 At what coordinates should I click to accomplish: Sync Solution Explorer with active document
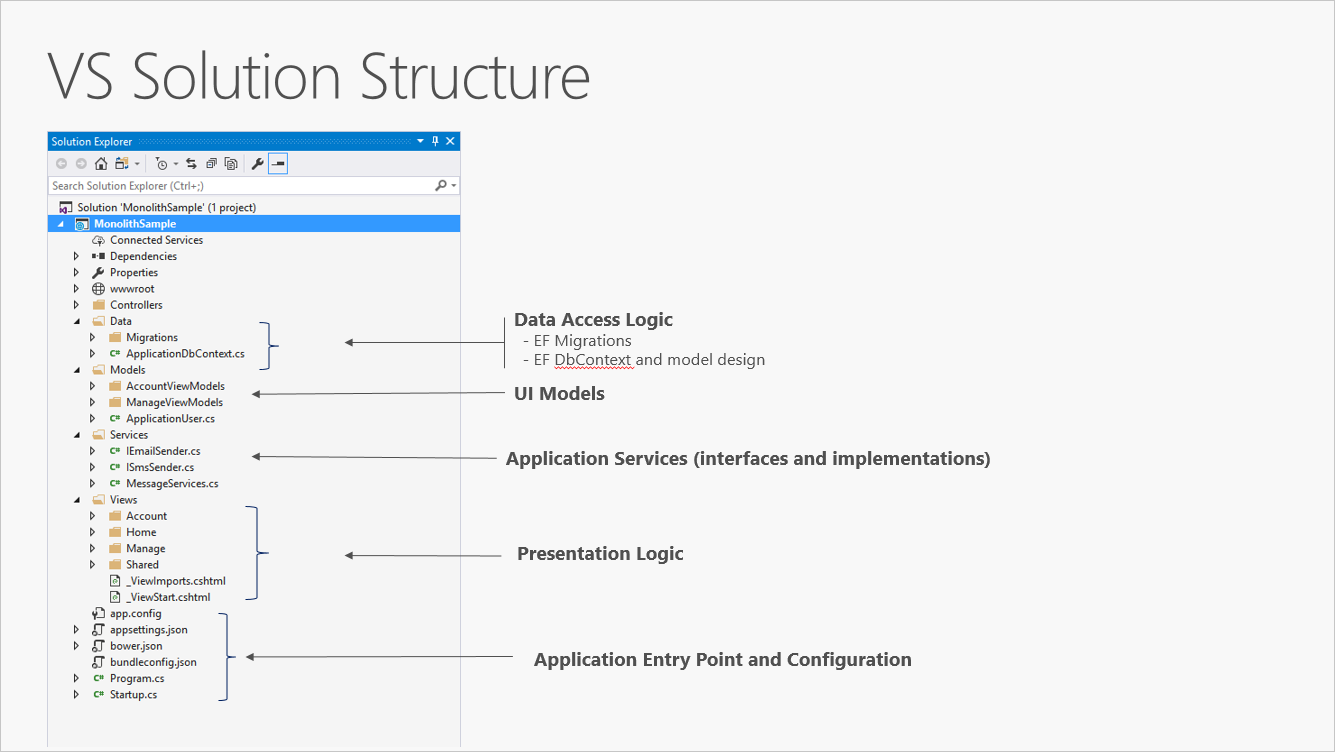pyautogui.click(x=192, y=163)
